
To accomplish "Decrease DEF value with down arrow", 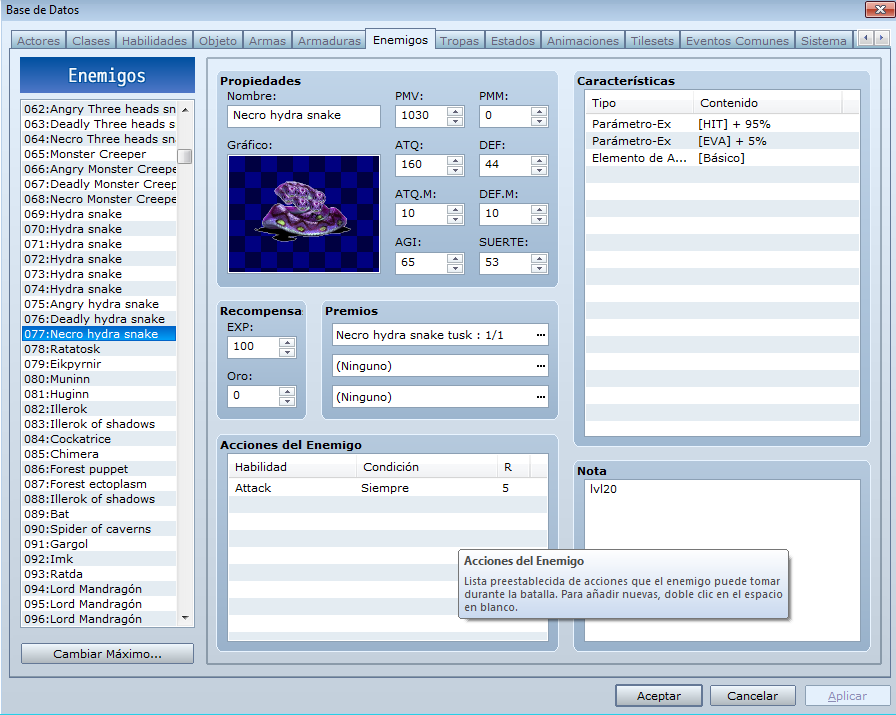I will pyautogui.click(x=539, y=170).
